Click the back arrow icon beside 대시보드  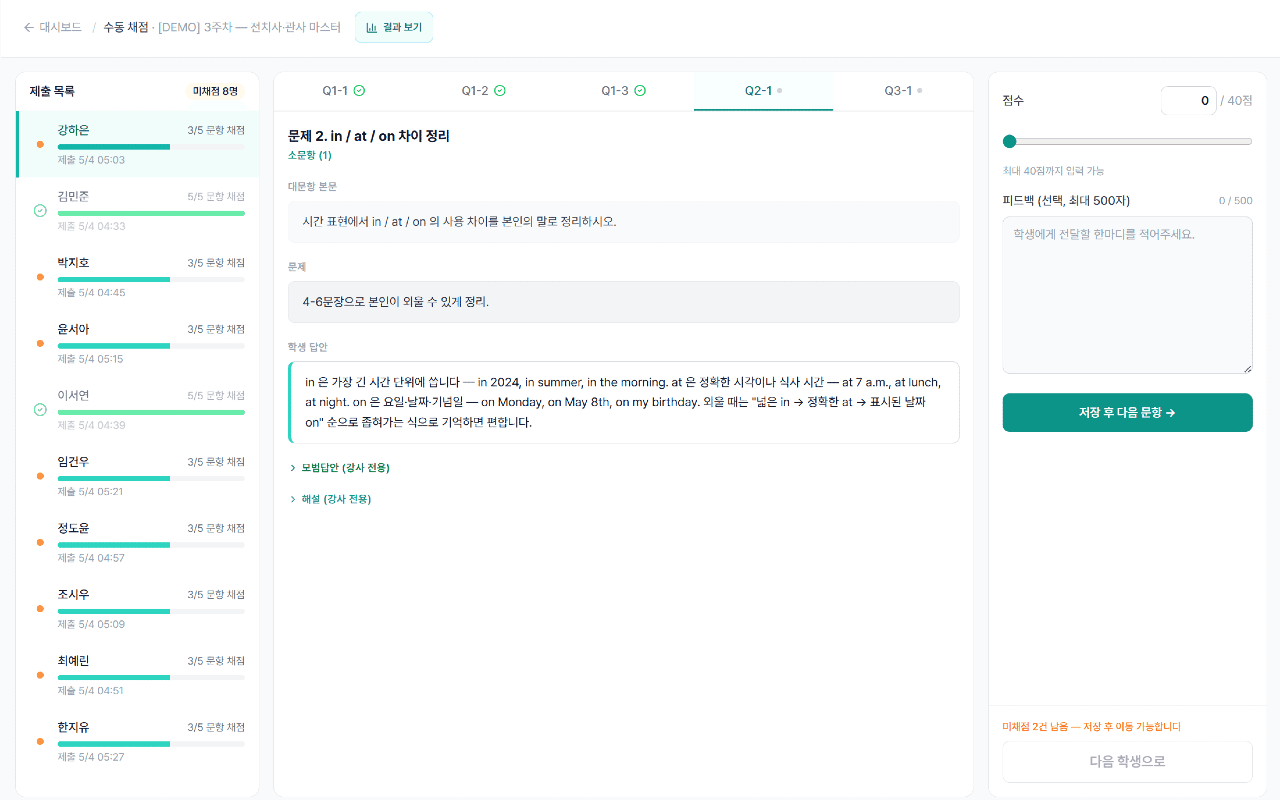pyautogui.click(x=28, y=28)
